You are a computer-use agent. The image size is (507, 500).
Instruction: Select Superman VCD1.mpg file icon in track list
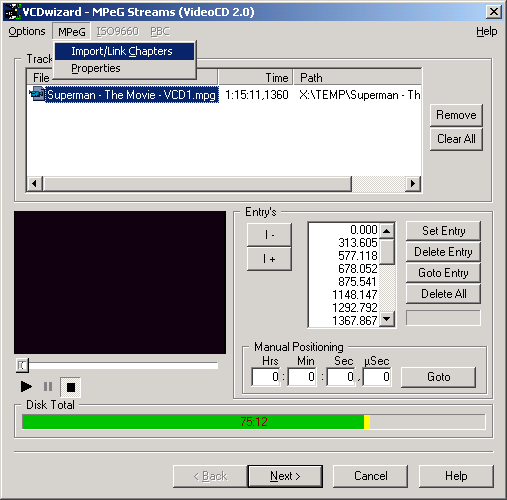click(x=36, y=94)
